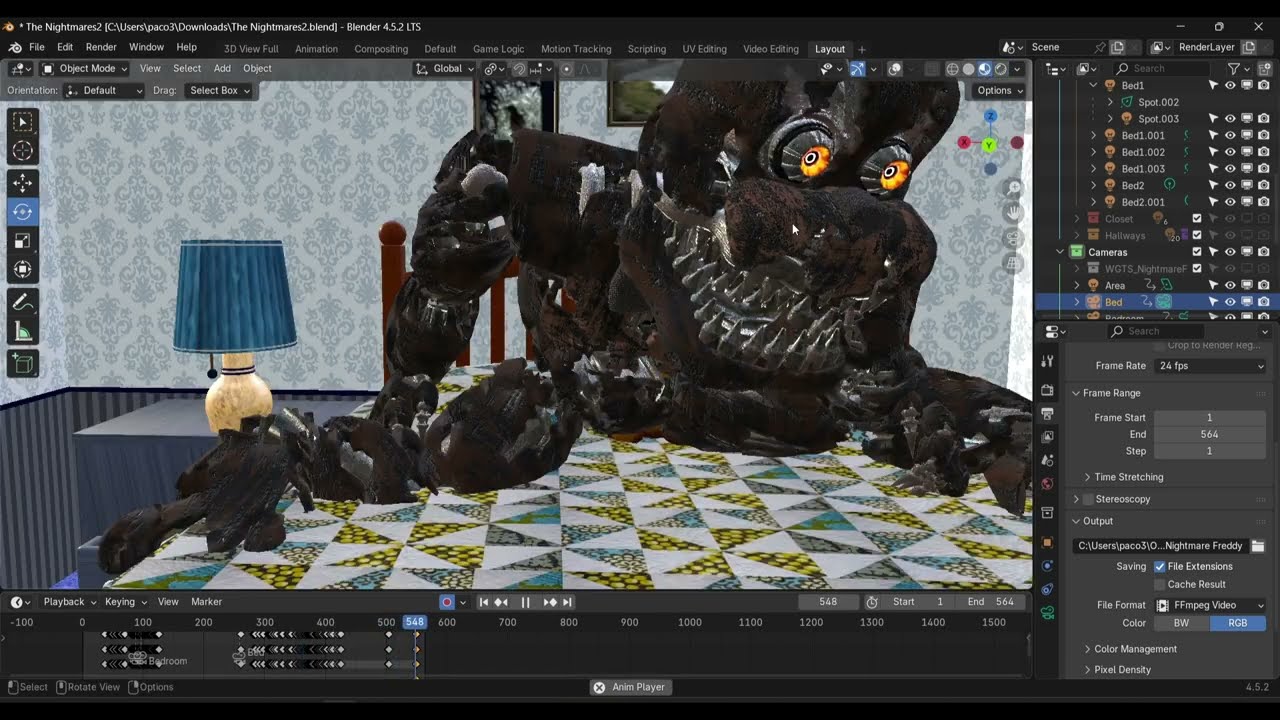This screenshot has width=1280, height=720.
Task: Switch to Animation workspace tab
Action: [316, 49]
